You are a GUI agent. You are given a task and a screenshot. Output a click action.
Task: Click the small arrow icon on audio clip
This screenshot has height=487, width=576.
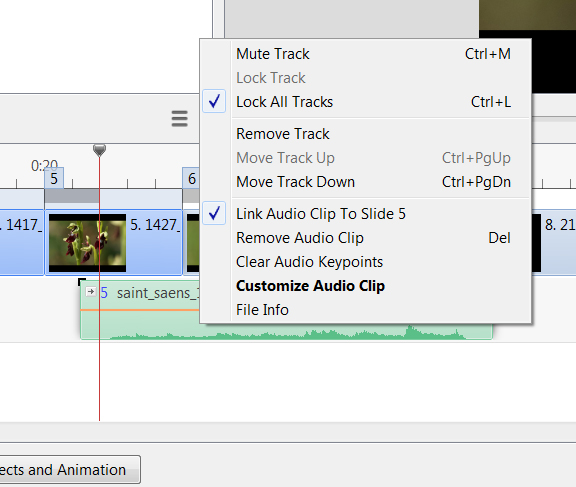(91, 292)
